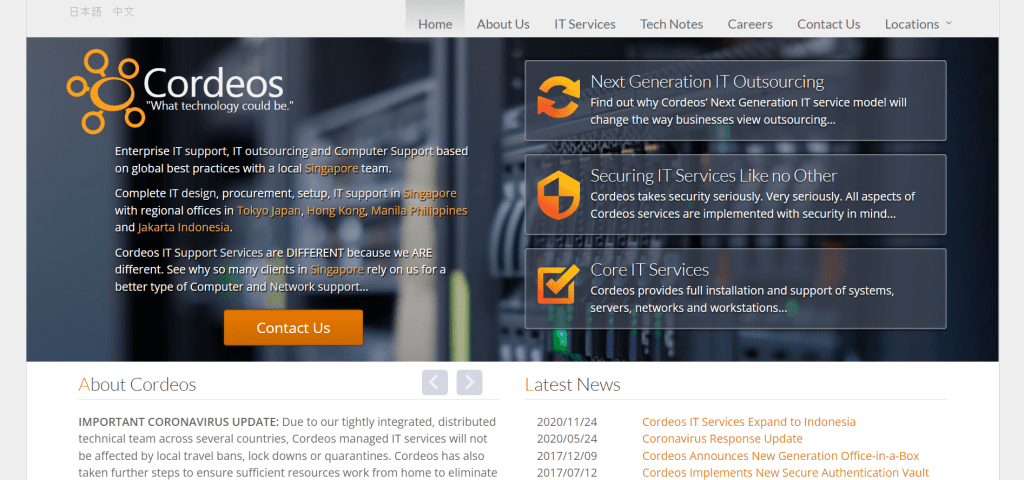Open the Core IT Services heading
The image size is (1024, 480).
click(x=650, y=270)
